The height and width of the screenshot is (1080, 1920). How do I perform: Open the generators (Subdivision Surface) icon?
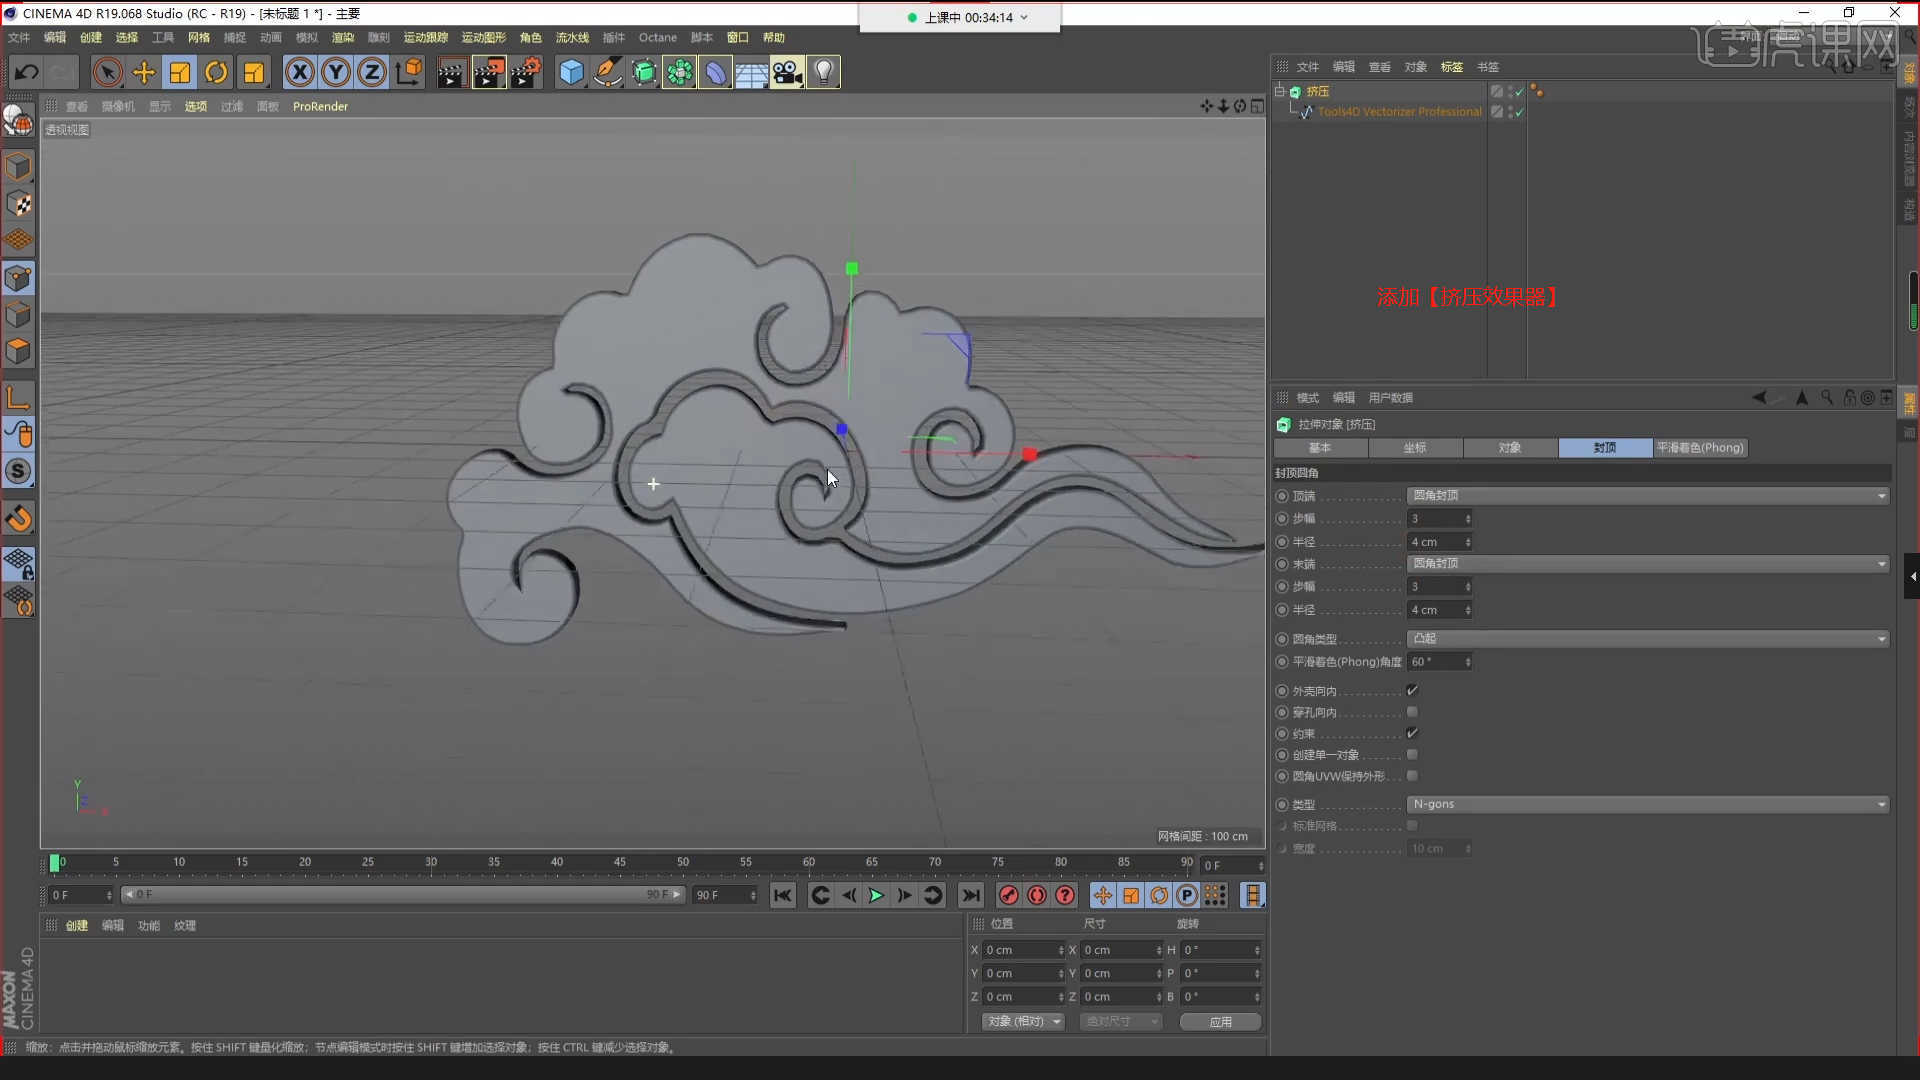tap(644, 72)
